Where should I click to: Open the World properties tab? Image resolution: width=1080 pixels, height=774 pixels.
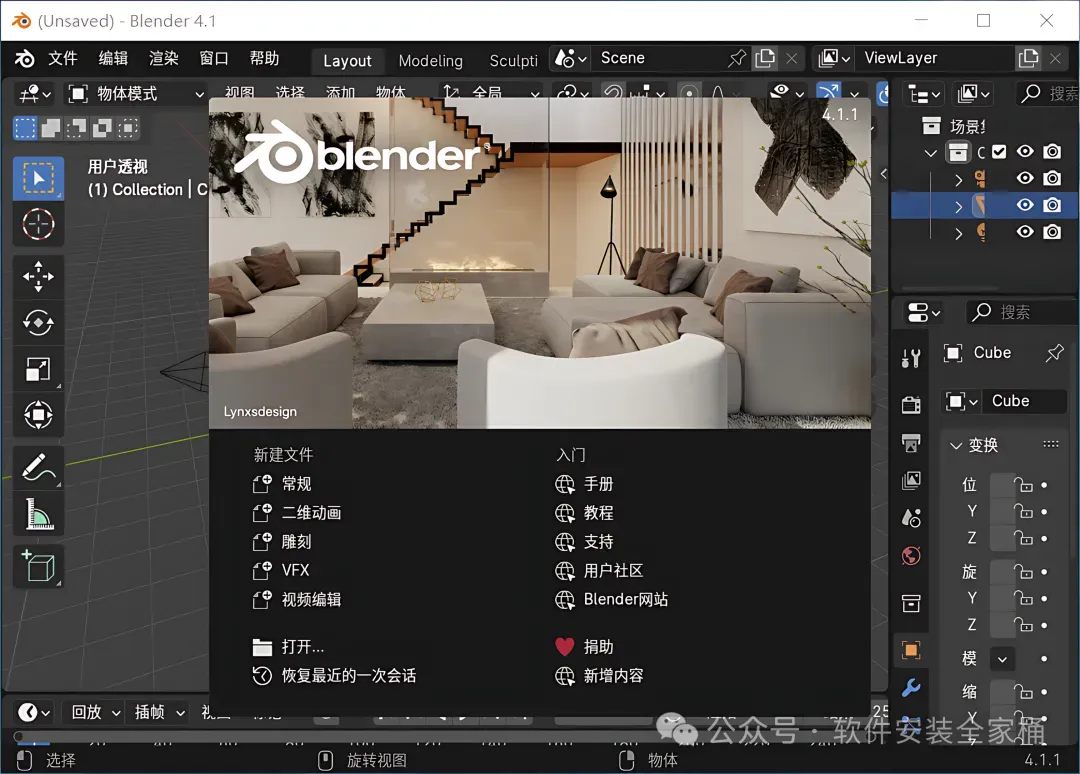tap(911, 556)
